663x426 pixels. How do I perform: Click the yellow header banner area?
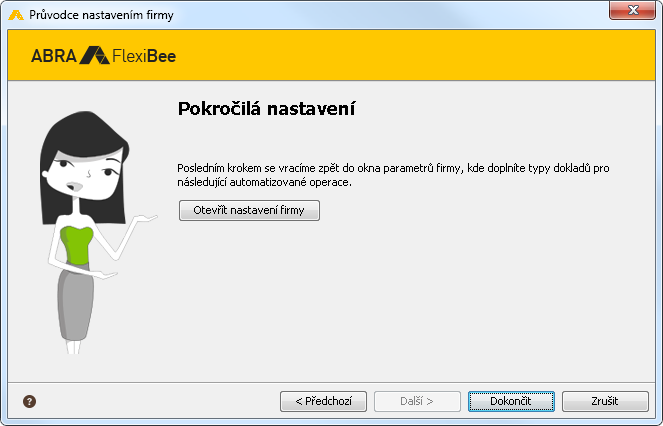coord(332,55)
